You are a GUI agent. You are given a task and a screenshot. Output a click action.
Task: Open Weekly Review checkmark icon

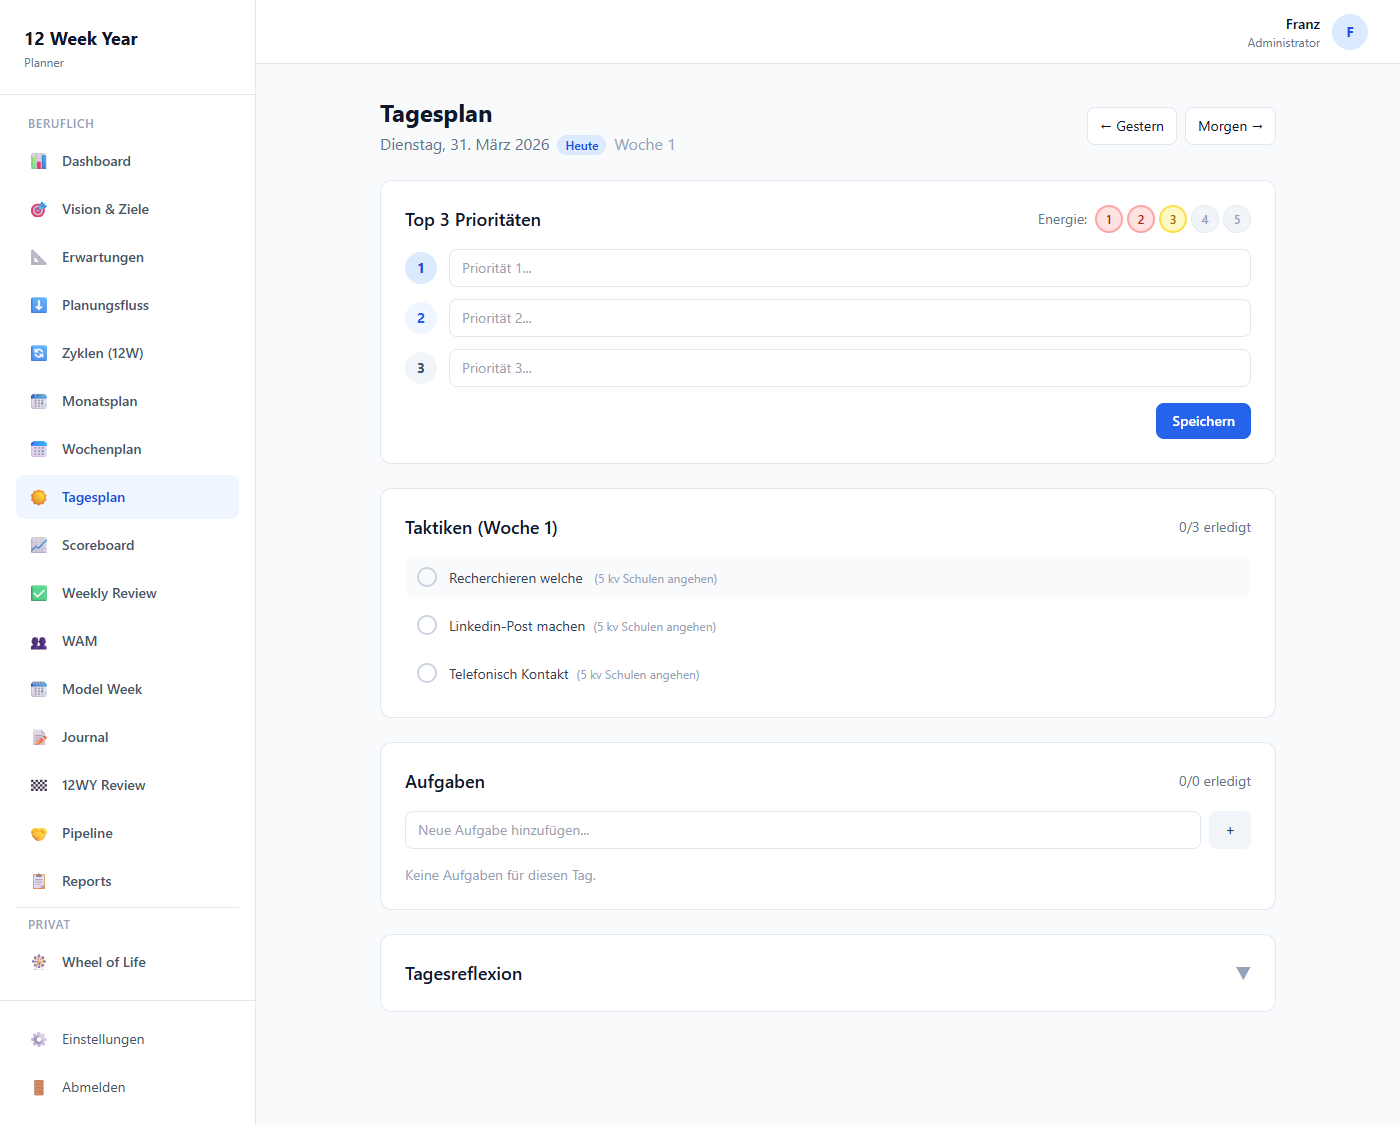click(x=39, y=593)
